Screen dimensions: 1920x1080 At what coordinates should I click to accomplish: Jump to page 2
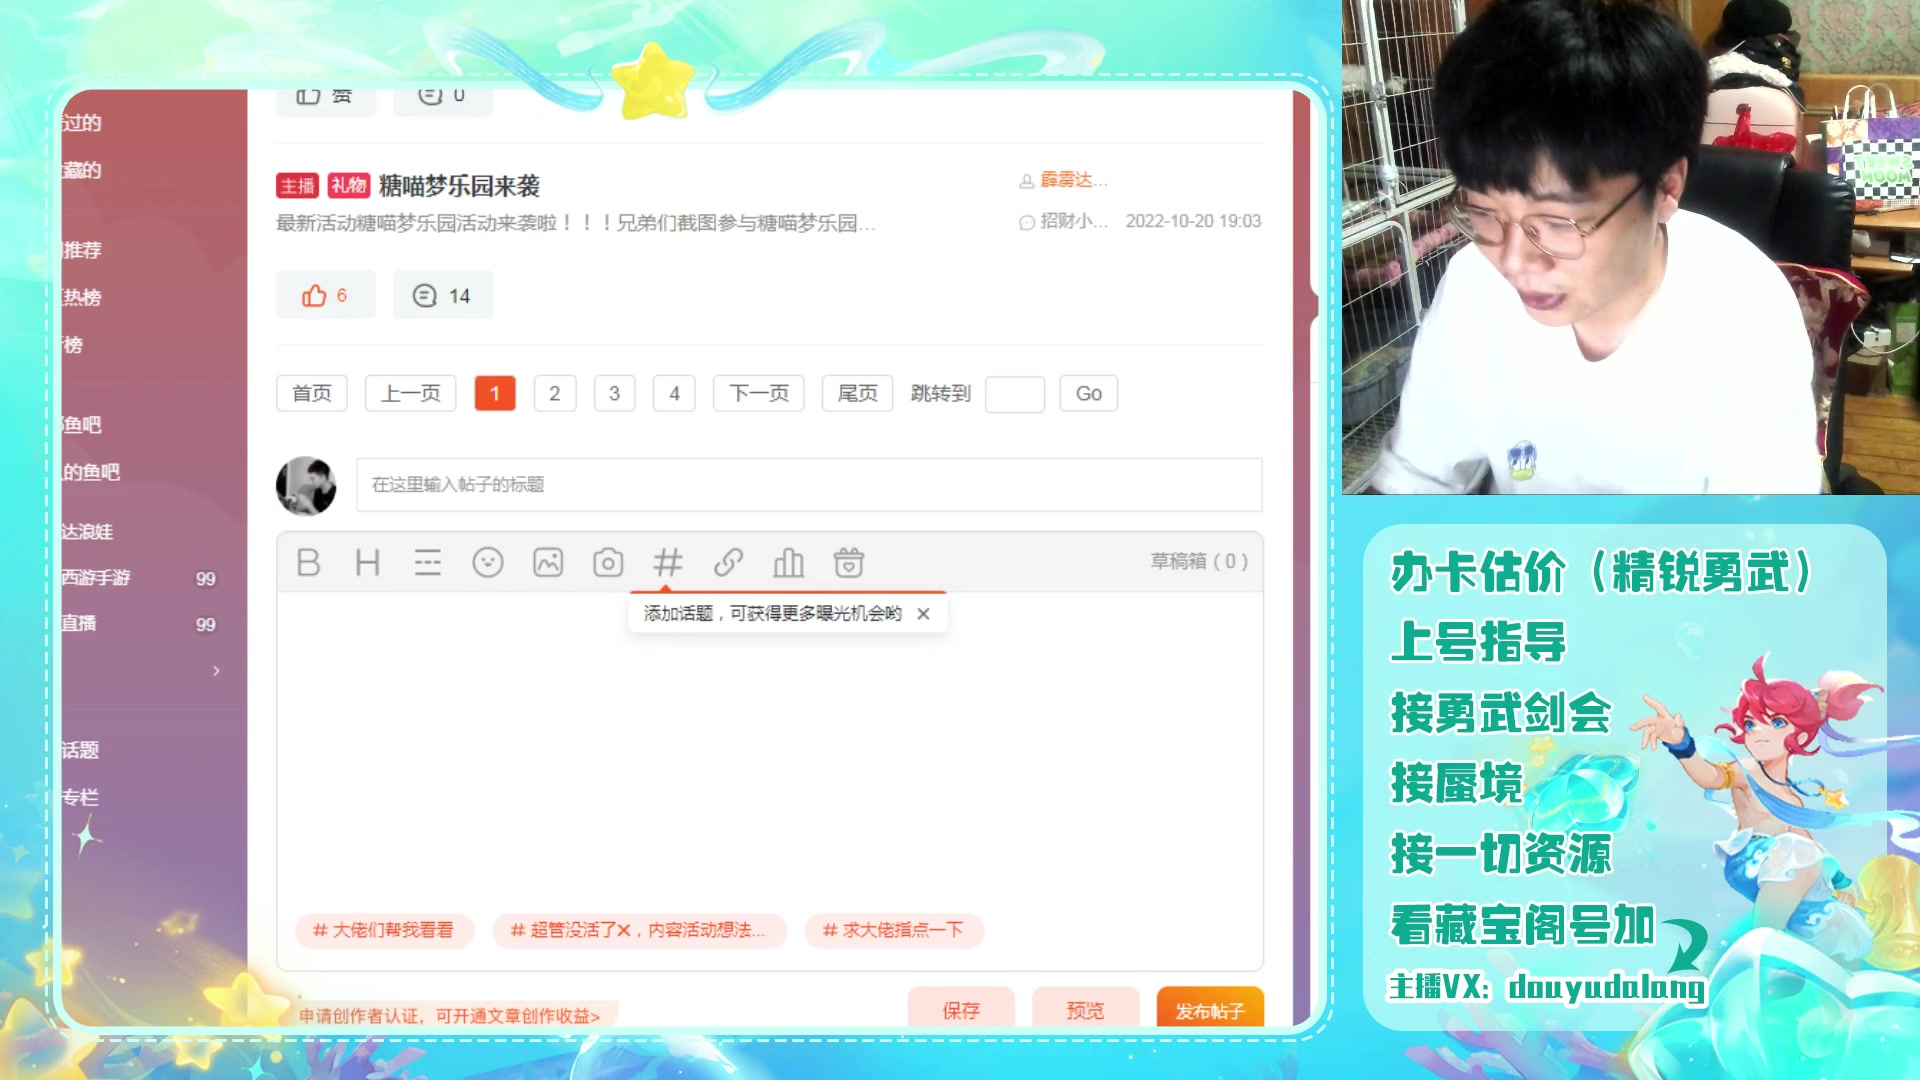pyautogui.click(x=554, y=393)
